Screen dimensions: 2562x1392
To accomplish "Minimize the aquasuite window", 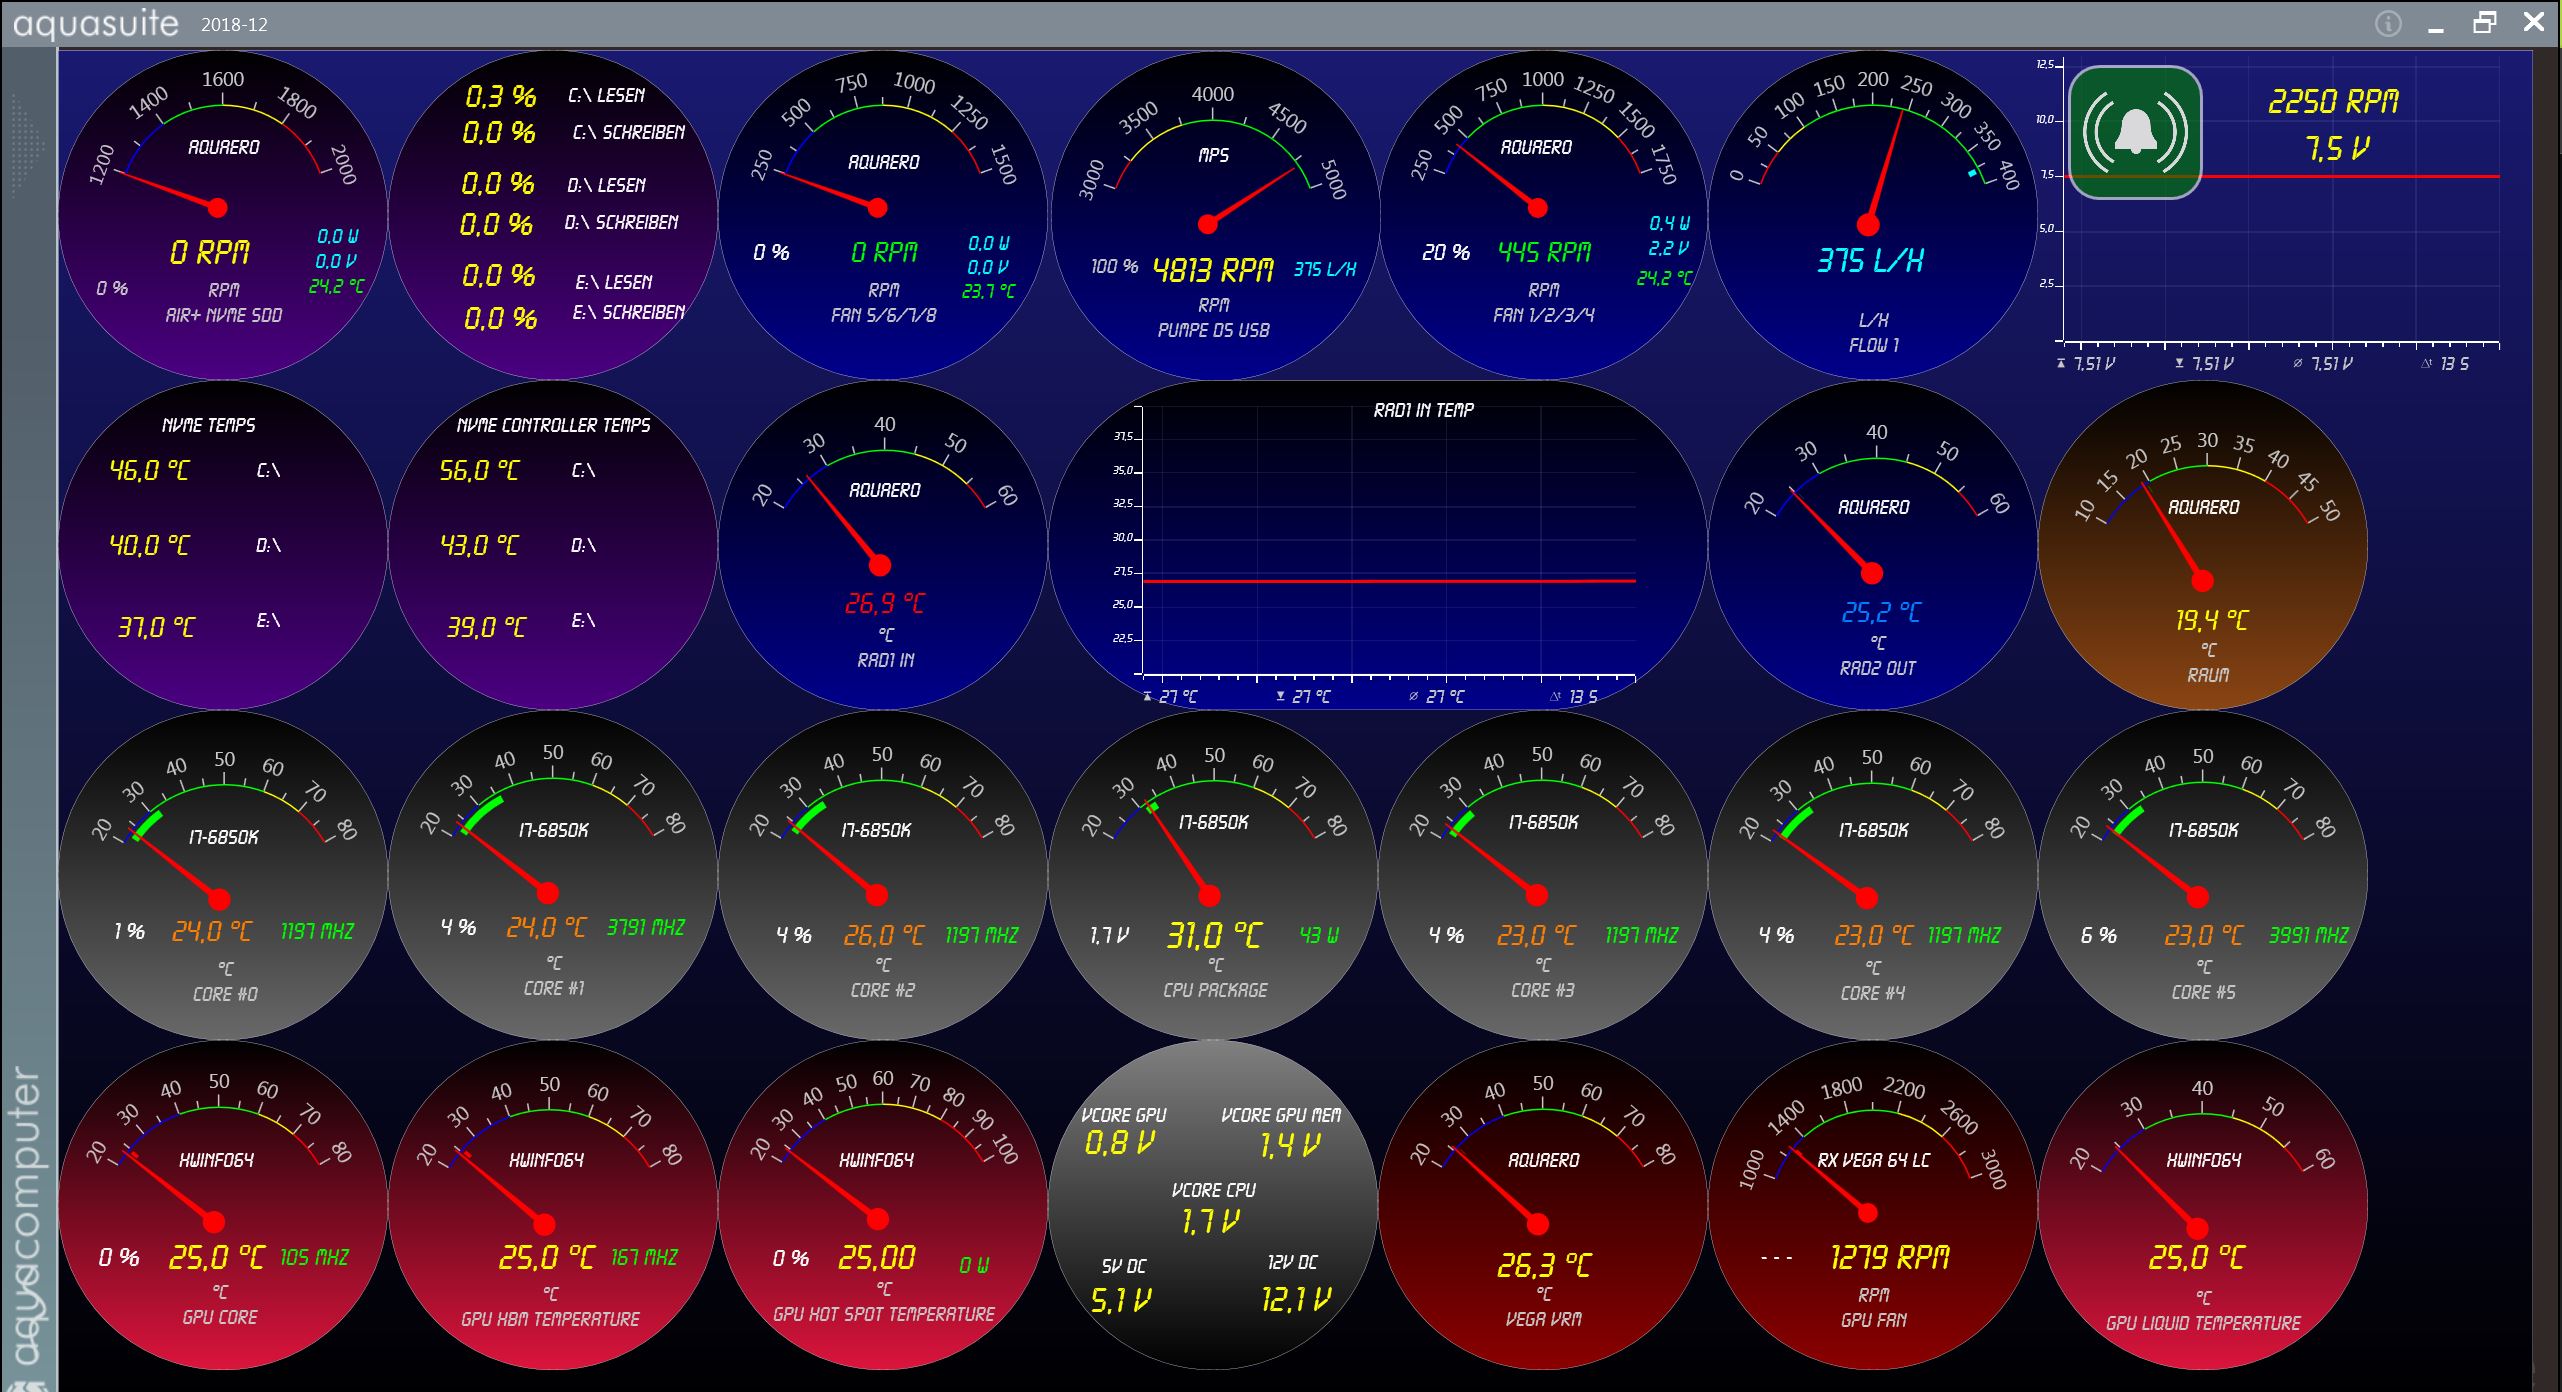I will click(2436, 27).
